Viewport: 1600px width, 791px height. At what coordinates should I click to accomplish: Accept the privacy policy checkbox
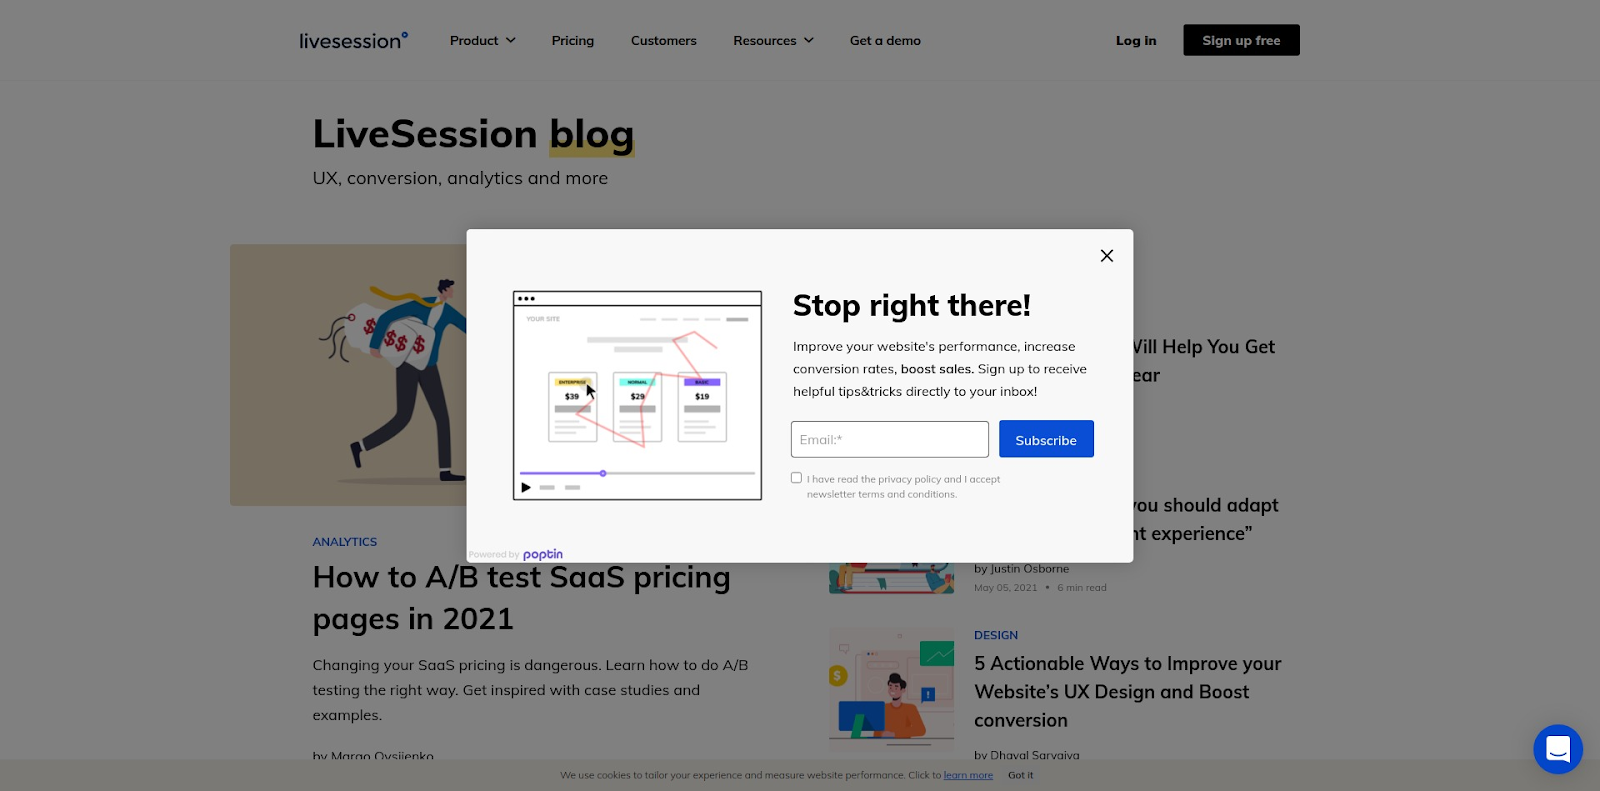796,478
